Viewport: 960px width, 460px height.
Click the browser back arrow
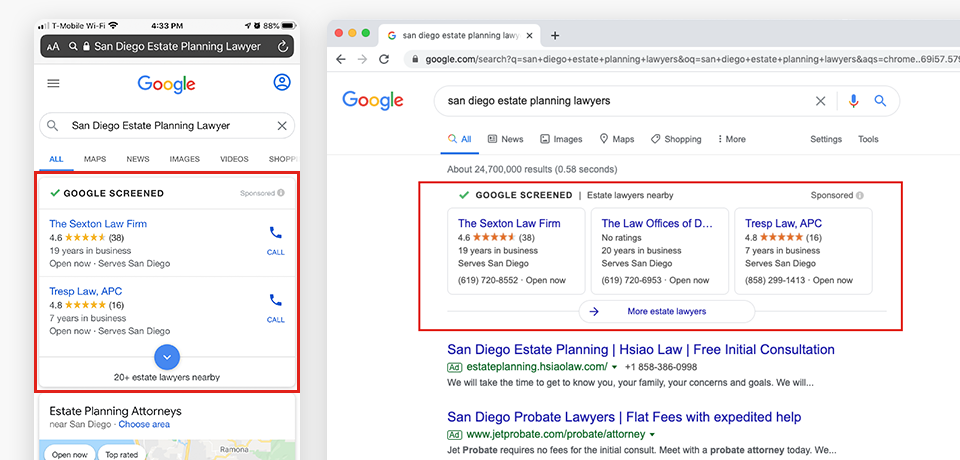(x=341, y=59)
